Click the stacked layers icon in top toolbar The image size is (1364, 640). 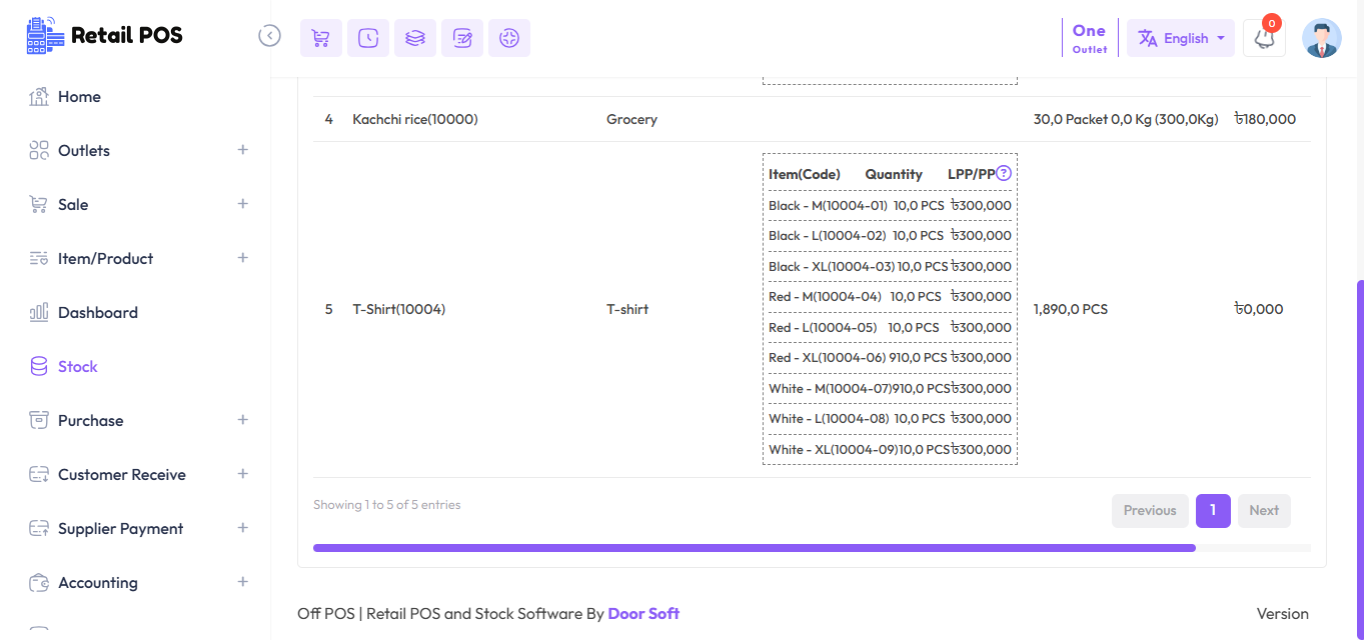[x=415, y=38]
